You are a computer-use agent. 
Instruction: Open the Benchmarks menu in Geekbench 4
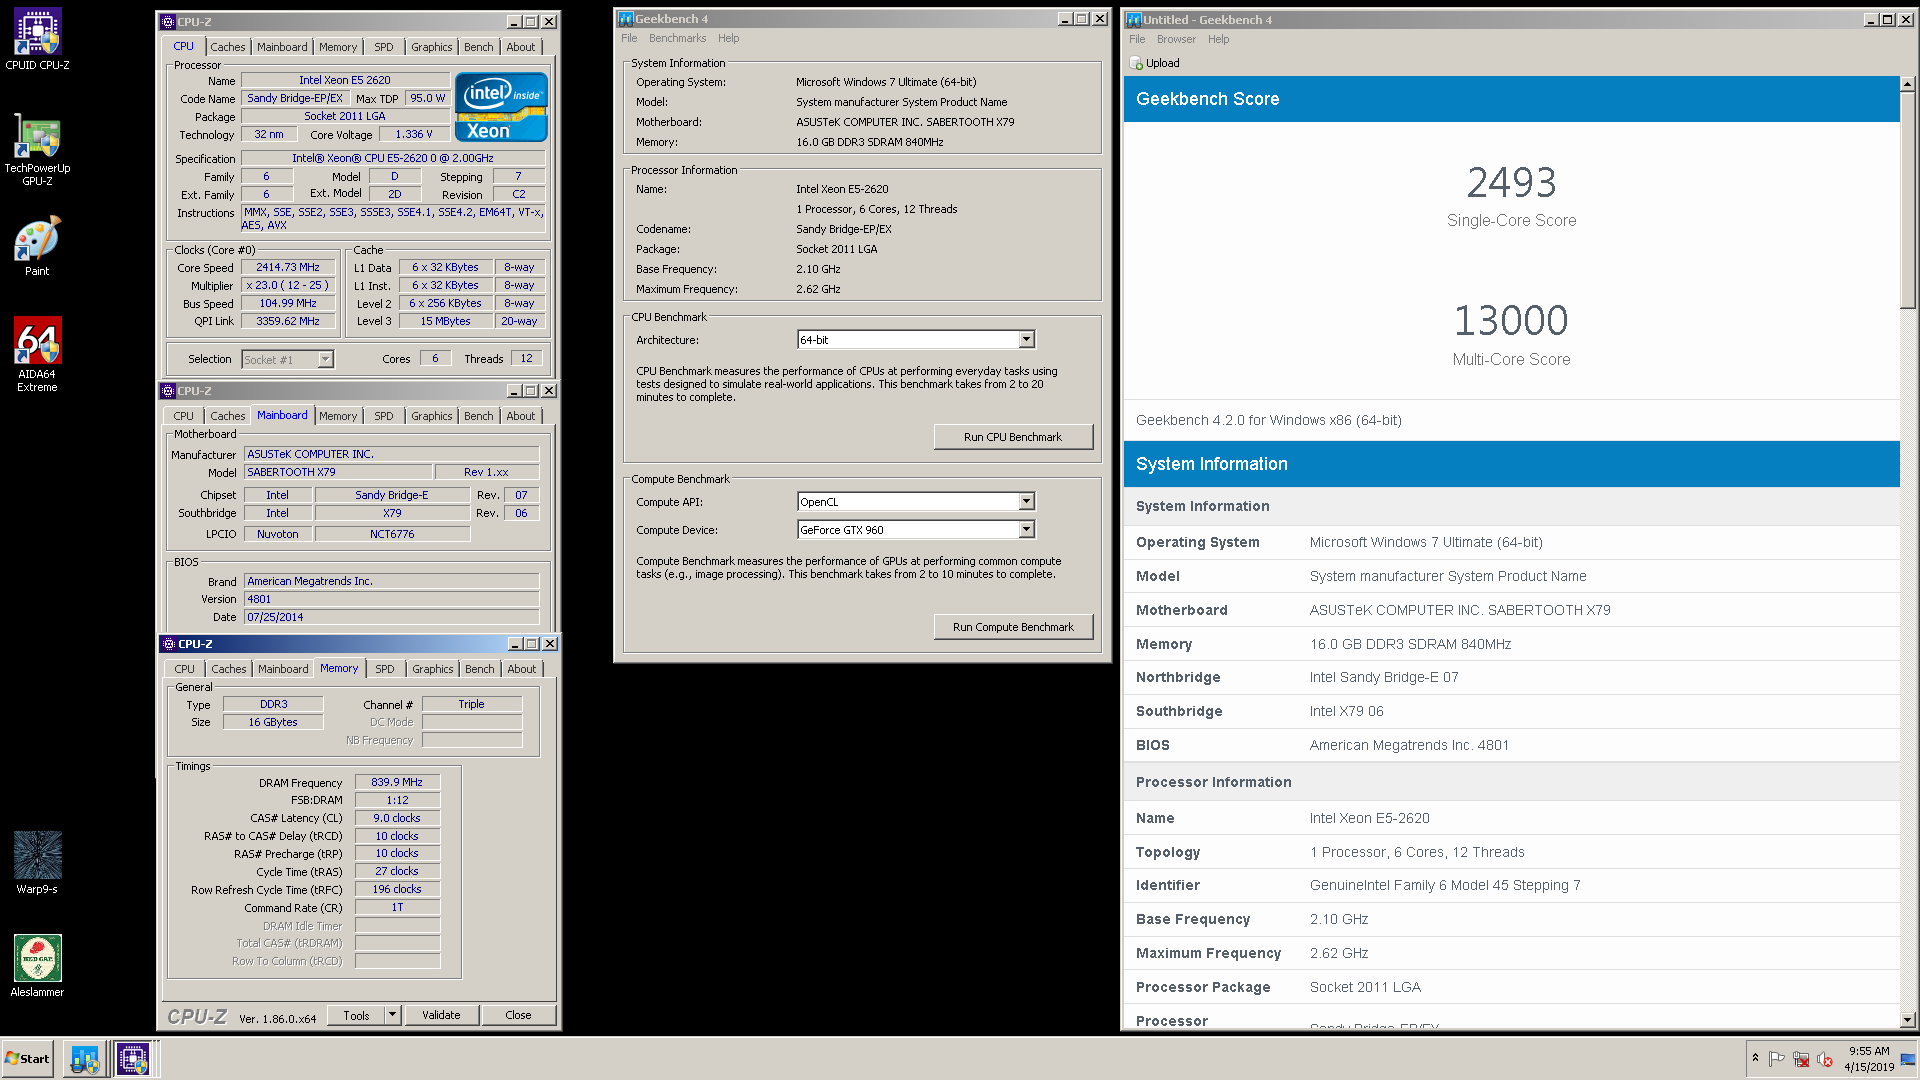[x=677, y=38]
